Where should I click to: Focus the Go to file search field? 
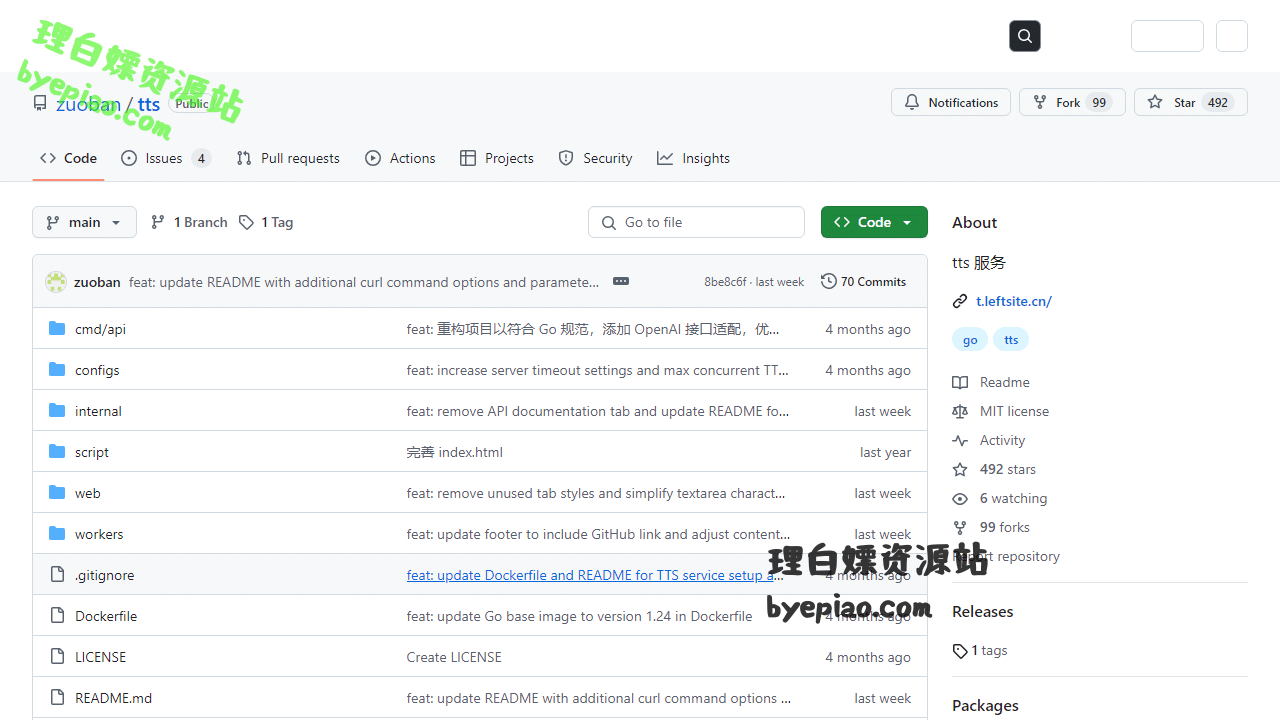[x=696, y=222]
